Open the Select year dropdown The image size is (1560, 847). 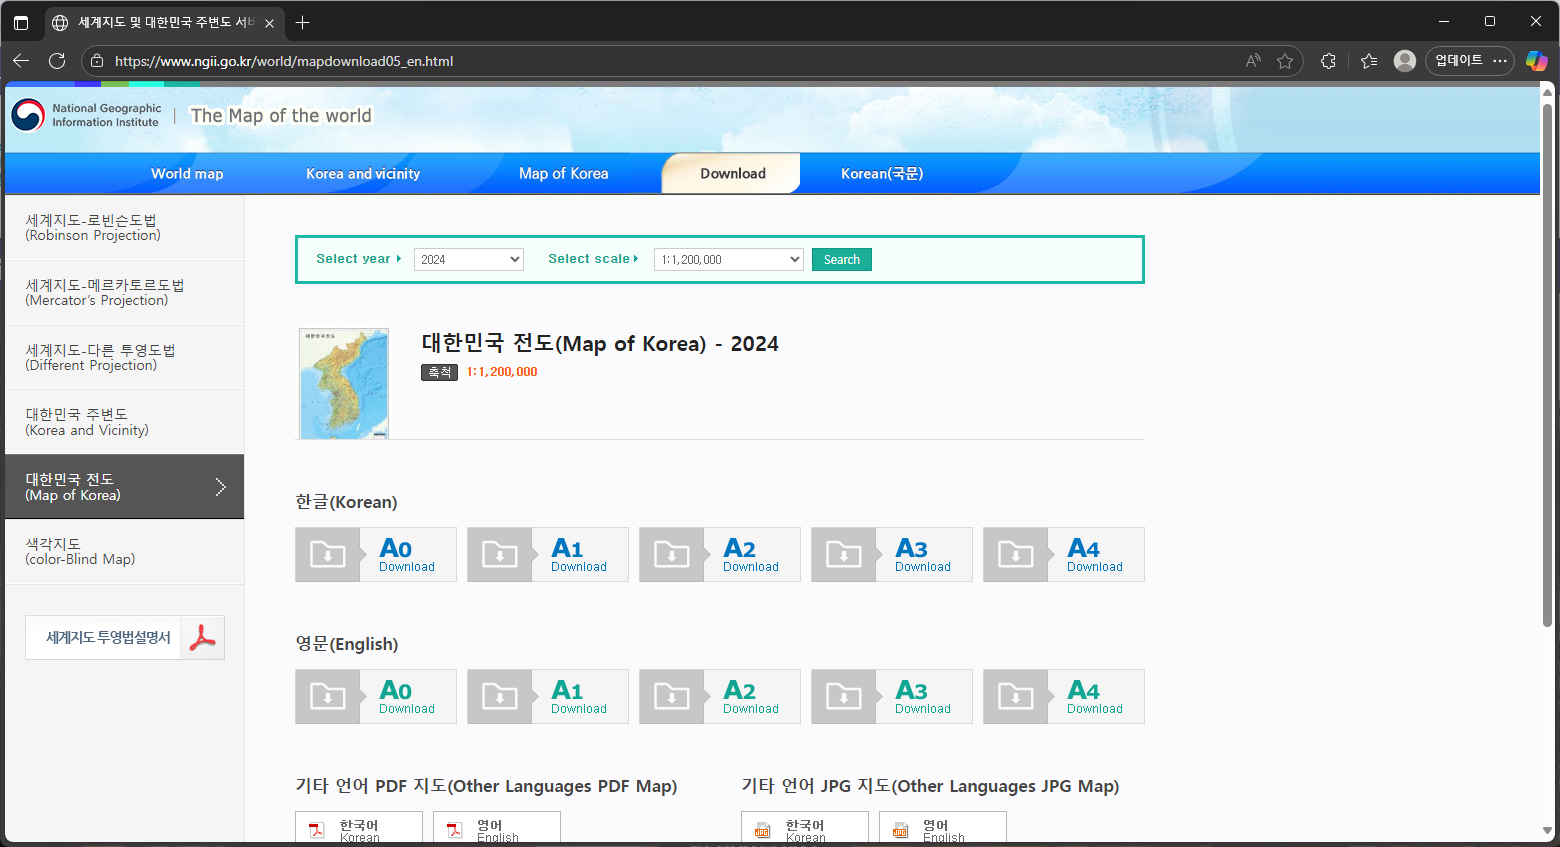469,260
